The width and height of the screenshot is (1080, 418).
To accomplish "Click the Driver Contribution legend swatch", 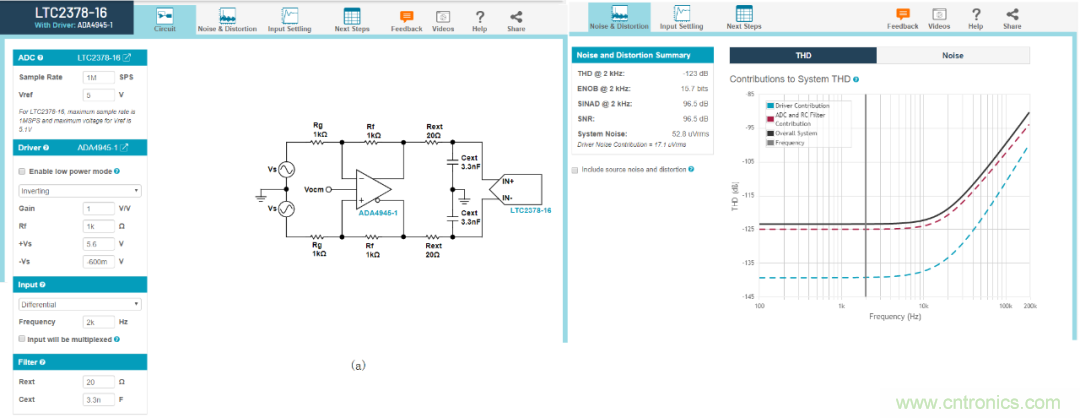I will 770,105.
